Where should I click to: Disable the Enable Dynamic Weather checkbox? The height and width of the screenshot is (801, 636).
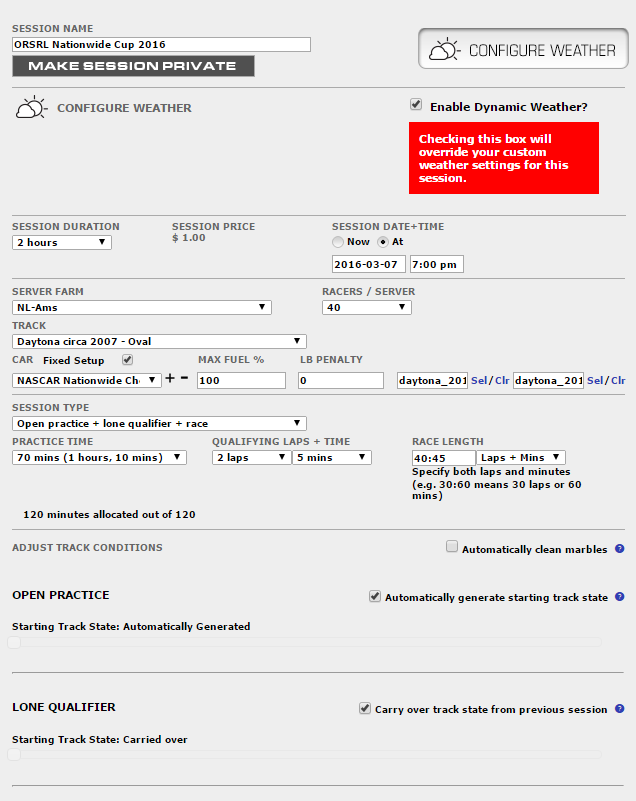coord(416,105)
